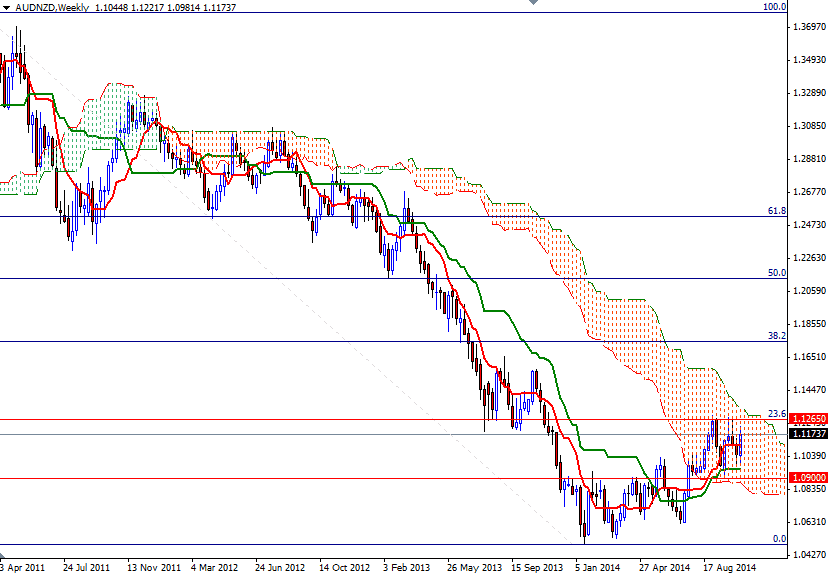Click the 3 Feb 2013 date label
The width and height of the screenshot is (828, 575).
pyautogui.click(x=407, y=568)
